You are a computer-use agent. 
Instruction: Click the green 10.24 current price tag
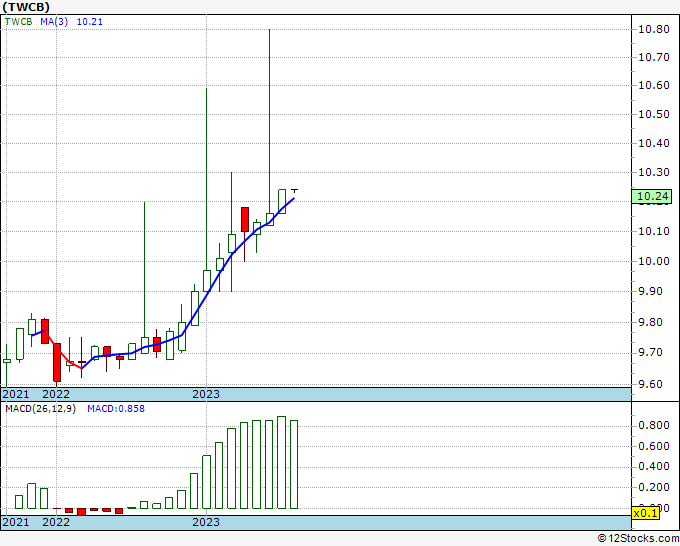coord(652,196)
